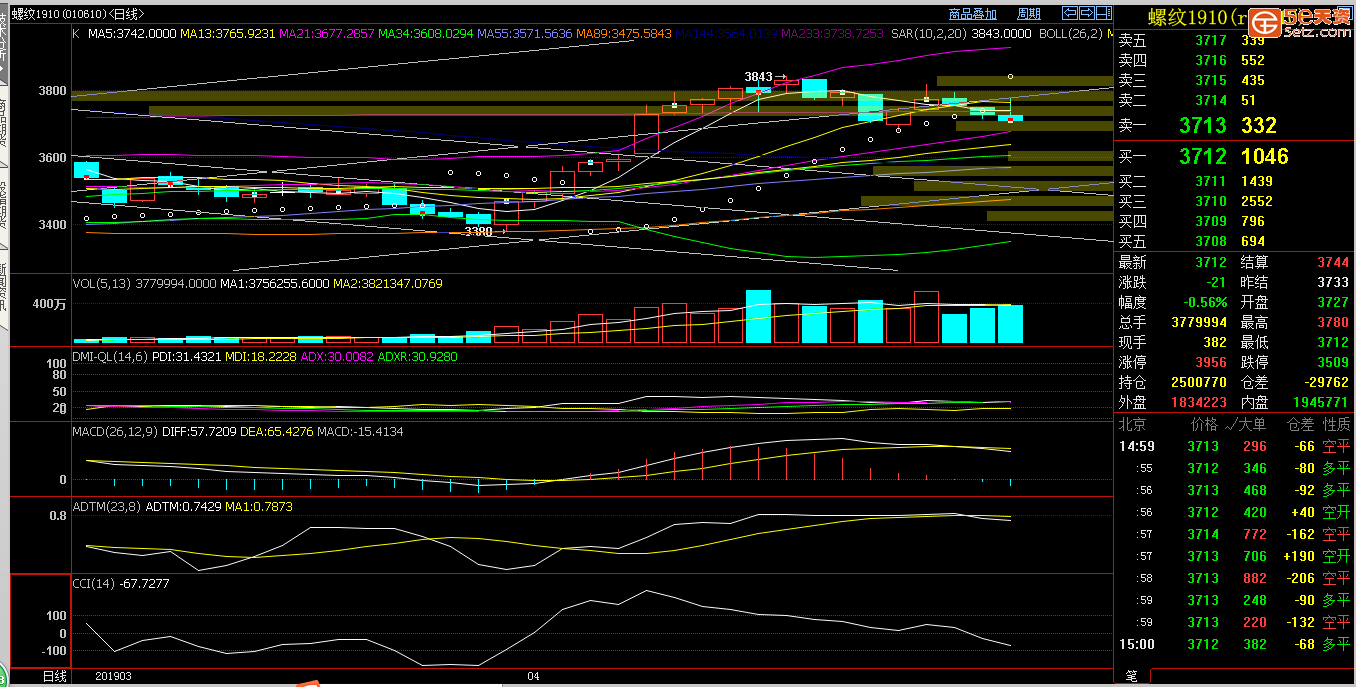
Task: Open the 周期 period link
Action: tap(1028, 14)
